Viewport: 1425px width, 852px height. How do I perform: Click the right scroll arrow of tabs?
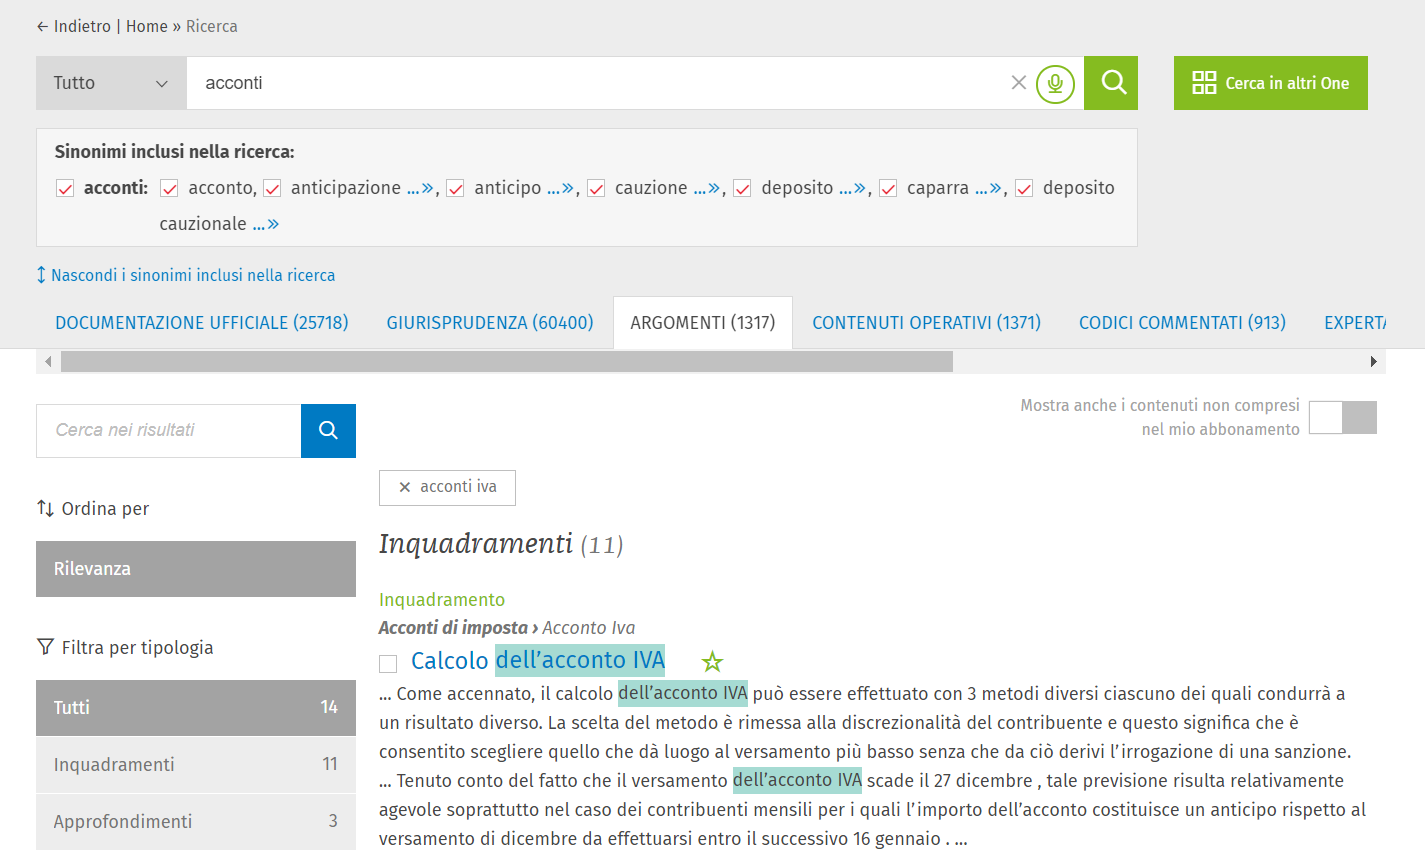[x=1374, y=362]
